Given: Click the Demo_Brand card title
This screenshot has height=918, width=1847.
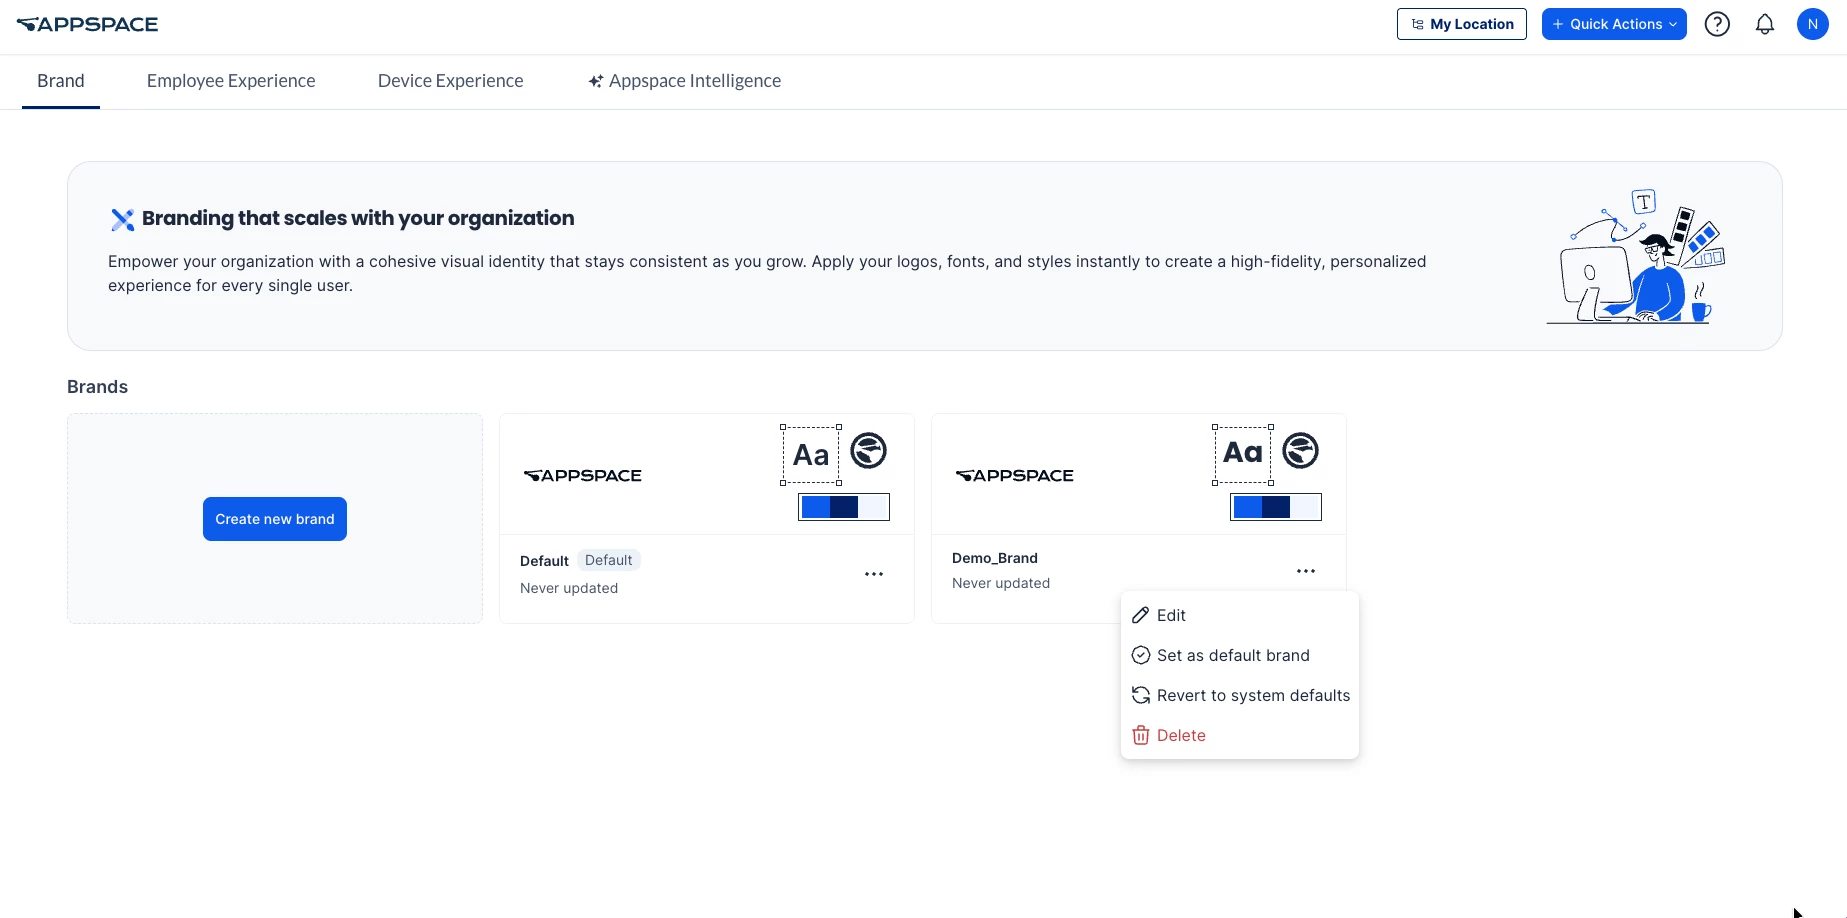Looking at the screenshot, I should [x=995, y=558].
